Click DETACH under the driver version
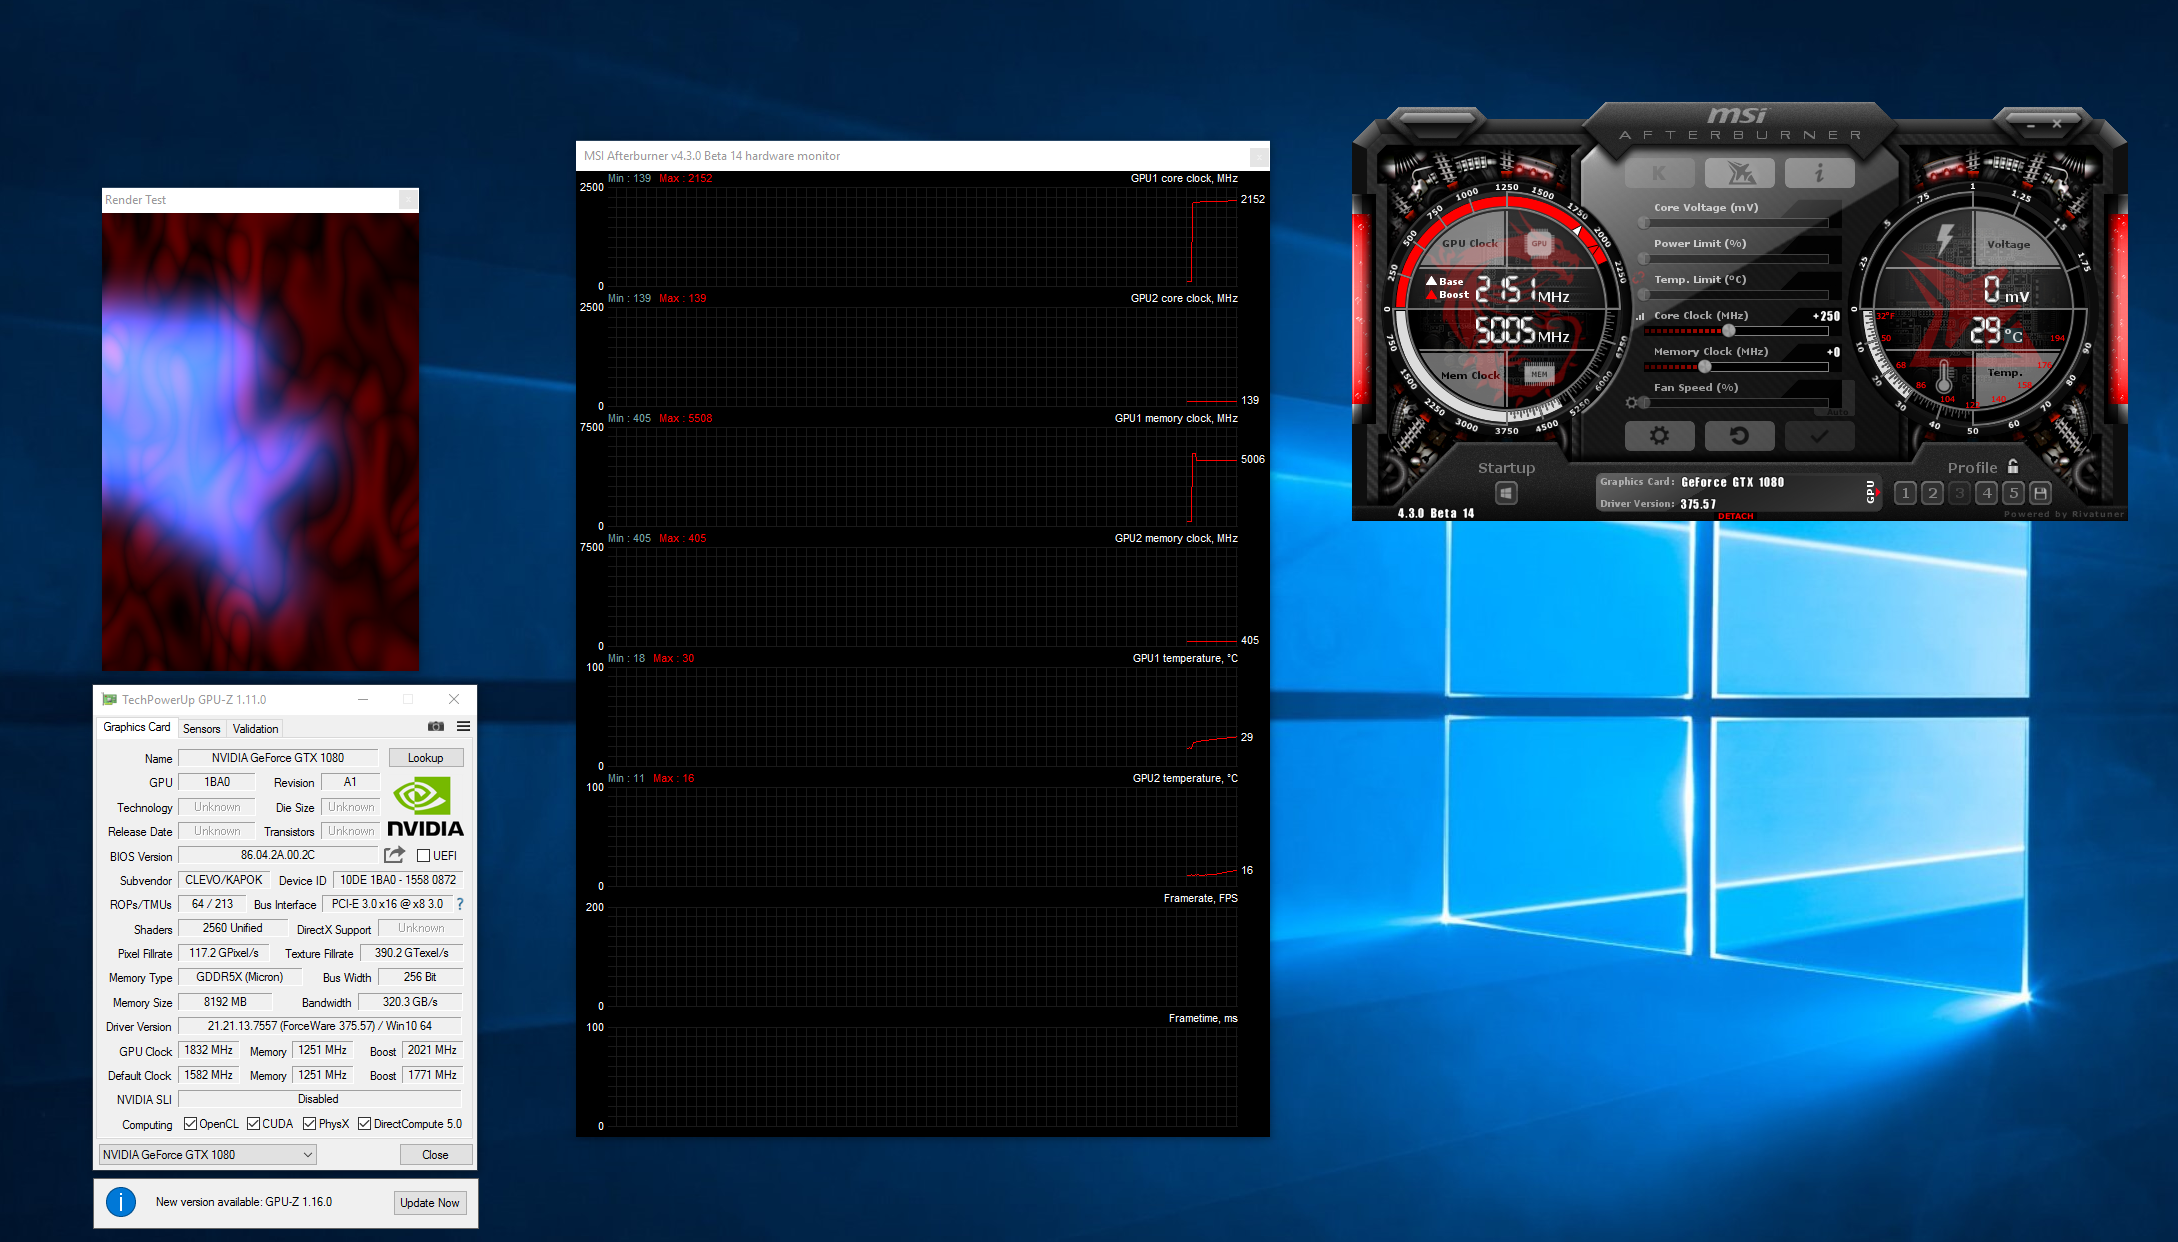Screen dimensions: 2178x1242 point(1736,516)
